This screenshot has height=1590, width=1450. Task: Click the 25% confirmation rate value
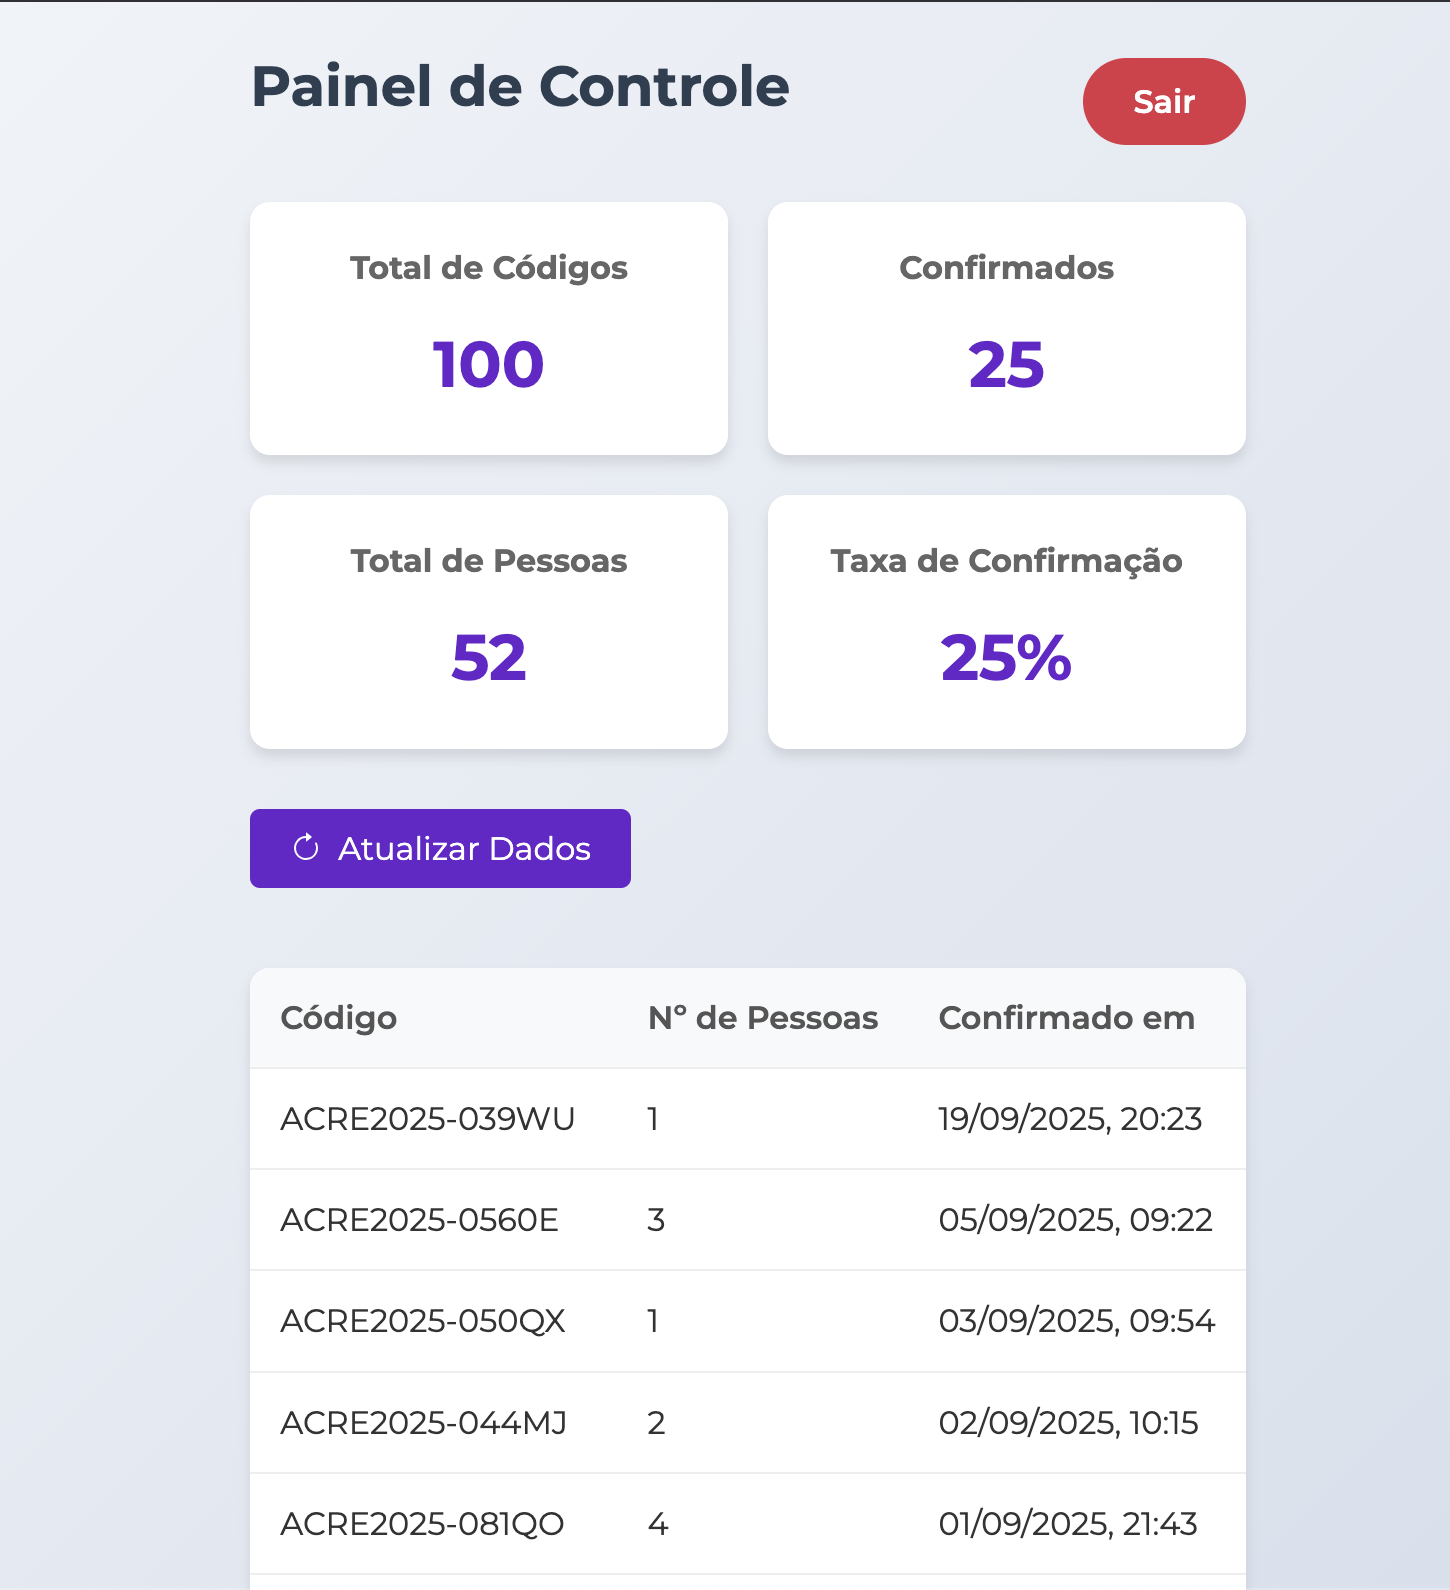1006,658
